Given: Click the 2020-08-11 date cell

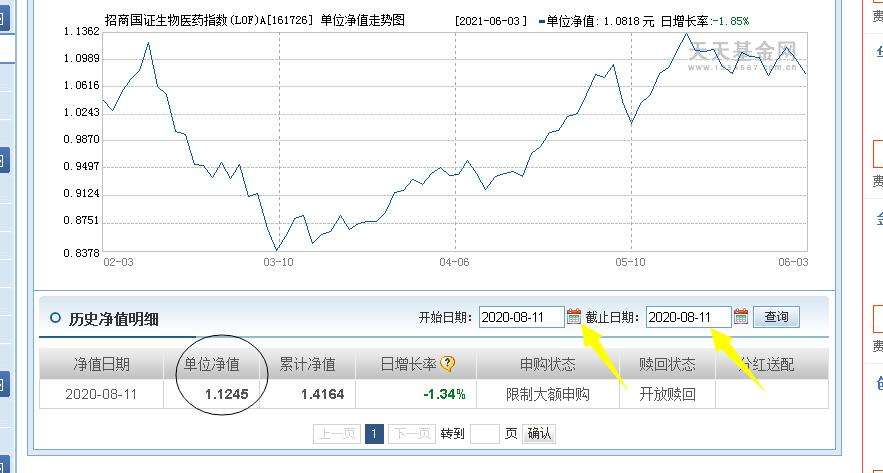Looking at the screenshot, I should pos(101,394).
